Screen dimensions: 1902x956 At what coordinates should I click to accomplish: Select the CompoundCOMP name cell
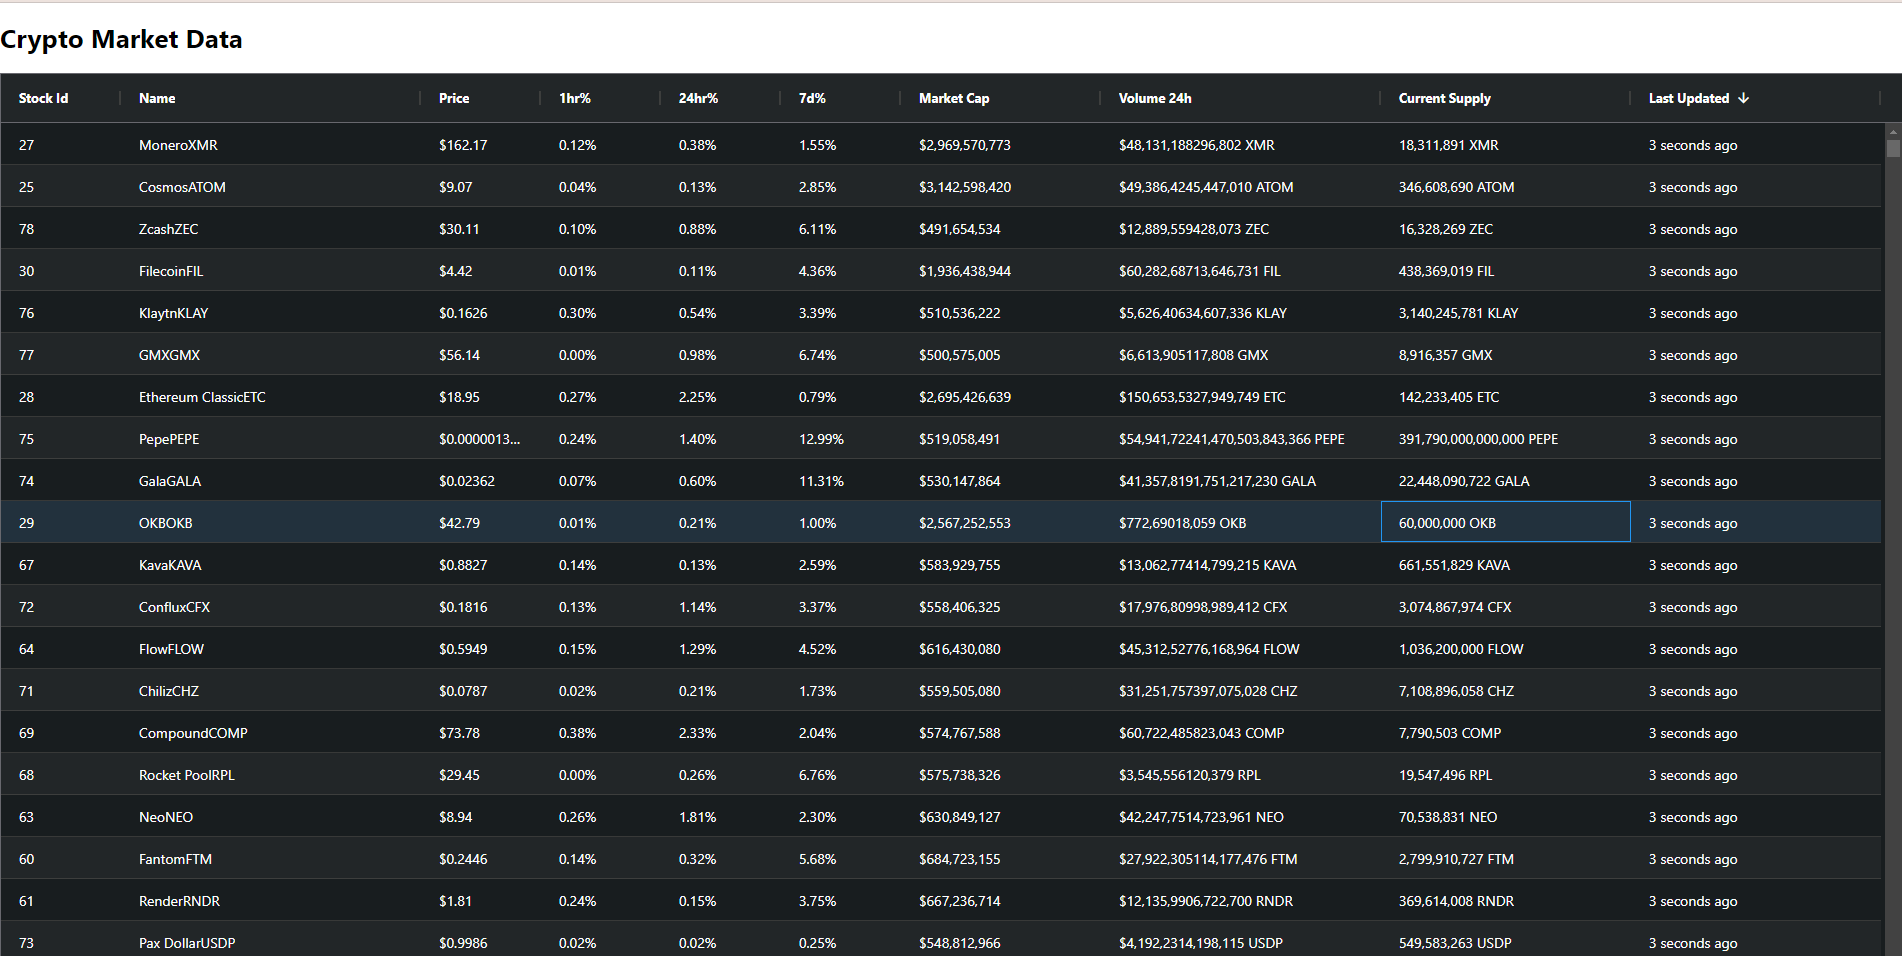click(x=271, y=733)
